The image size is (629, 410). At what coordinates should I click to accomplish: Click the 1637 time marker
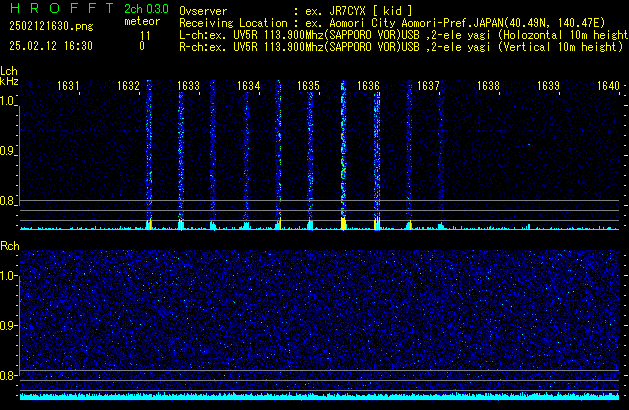428,86
